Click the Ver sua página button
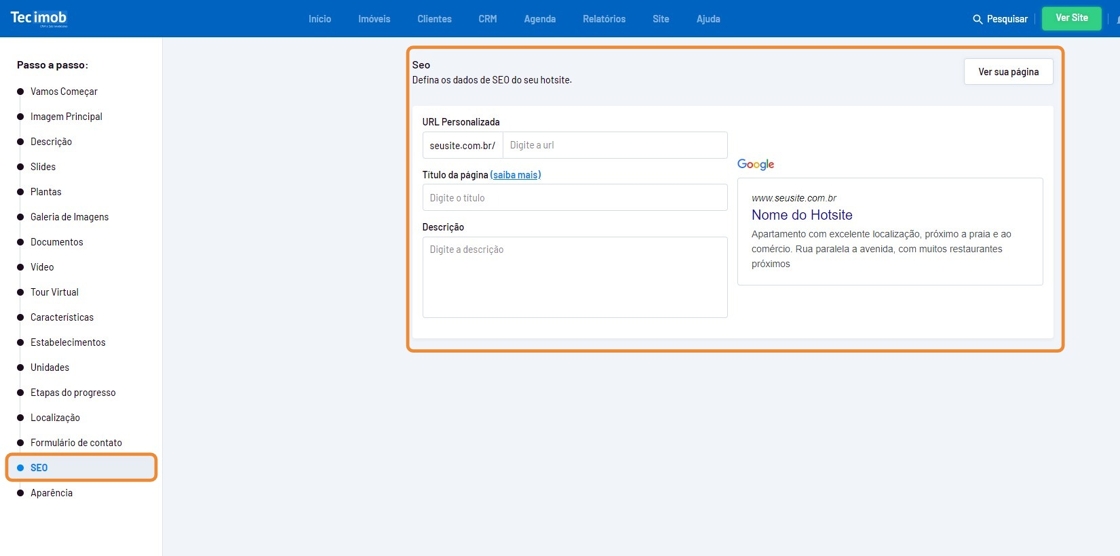 [1008, 72]
